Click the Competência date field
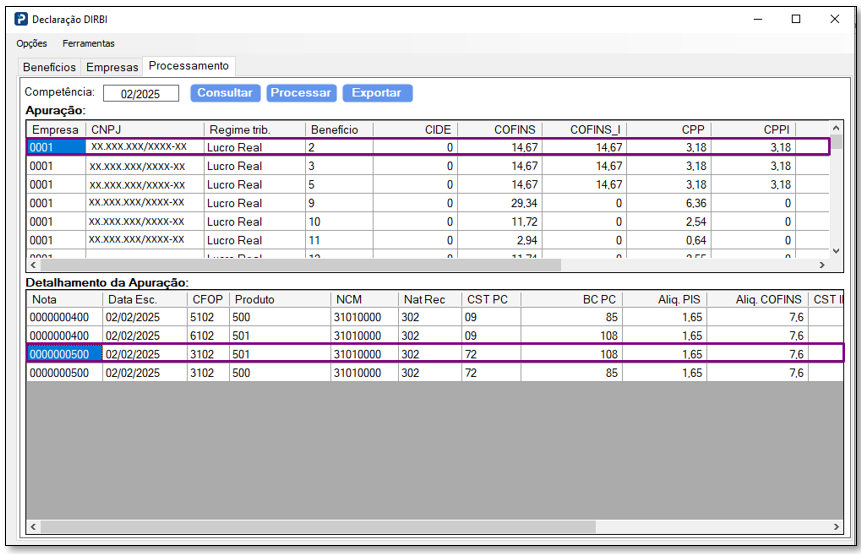Image resolution: width=861 pixels, height=554 pixels. (141, 93)
